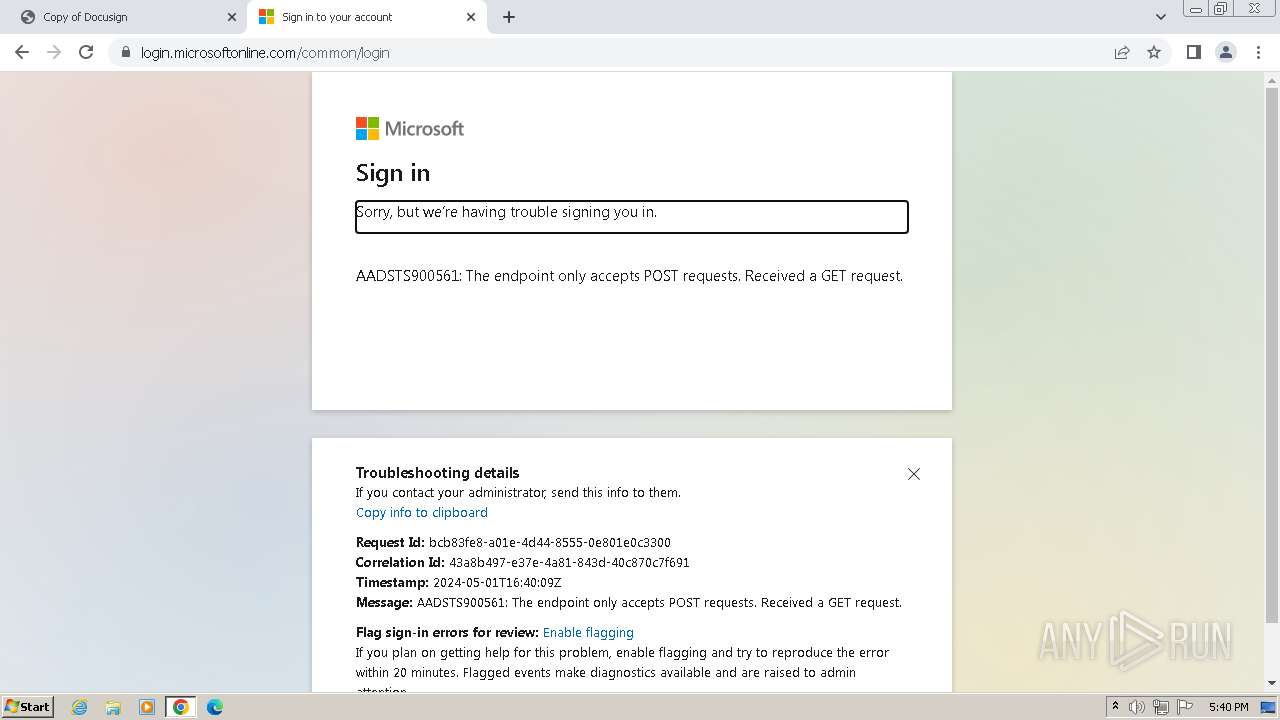The width and height of the screenshot is (1280, 720).
Task: Open File Explorer from taskbar
Action: tap(113, 707)
